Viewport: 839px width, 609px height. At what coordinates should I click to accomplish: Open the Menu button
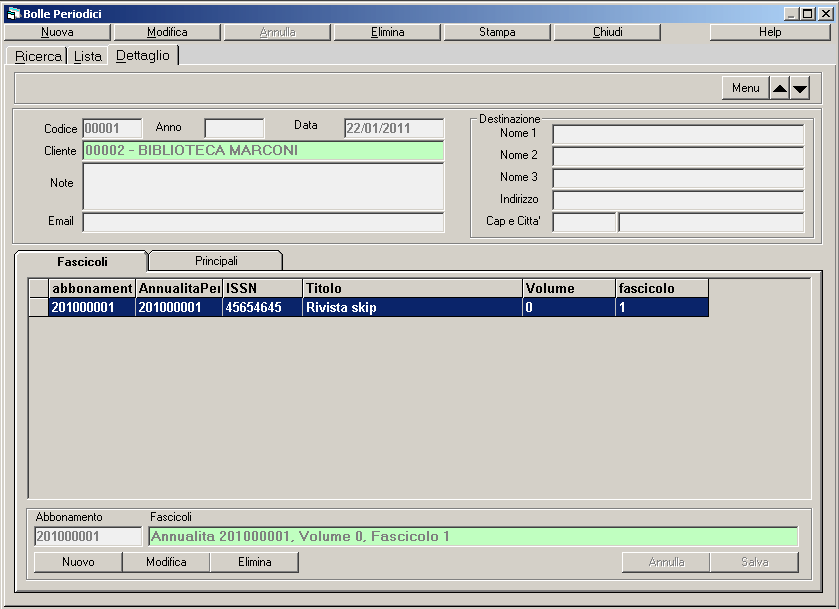tap(745, 89)
